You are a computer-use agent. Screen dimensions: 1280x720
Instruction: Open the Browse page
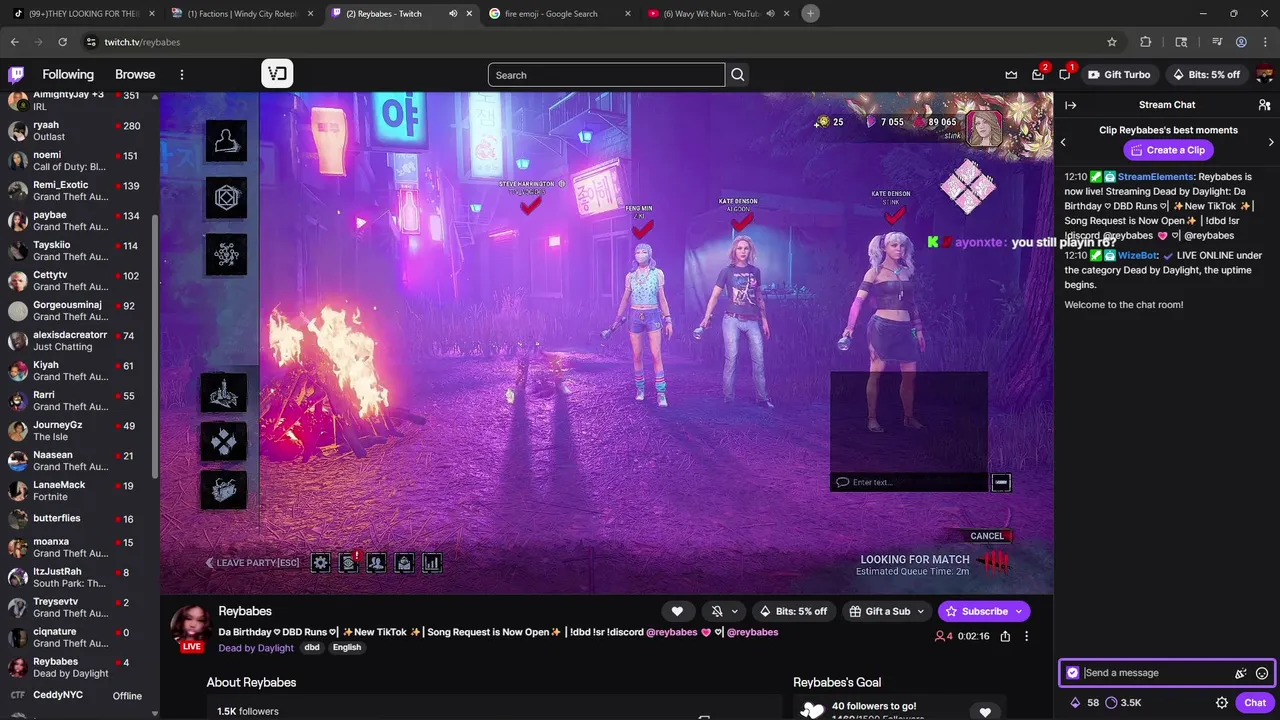coord(135,75)
